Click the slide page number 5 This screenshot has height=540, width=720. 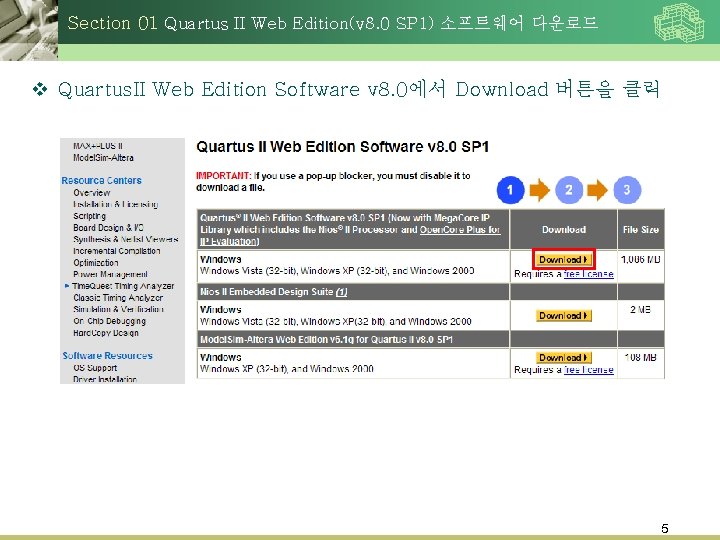[x=665, y=529]
